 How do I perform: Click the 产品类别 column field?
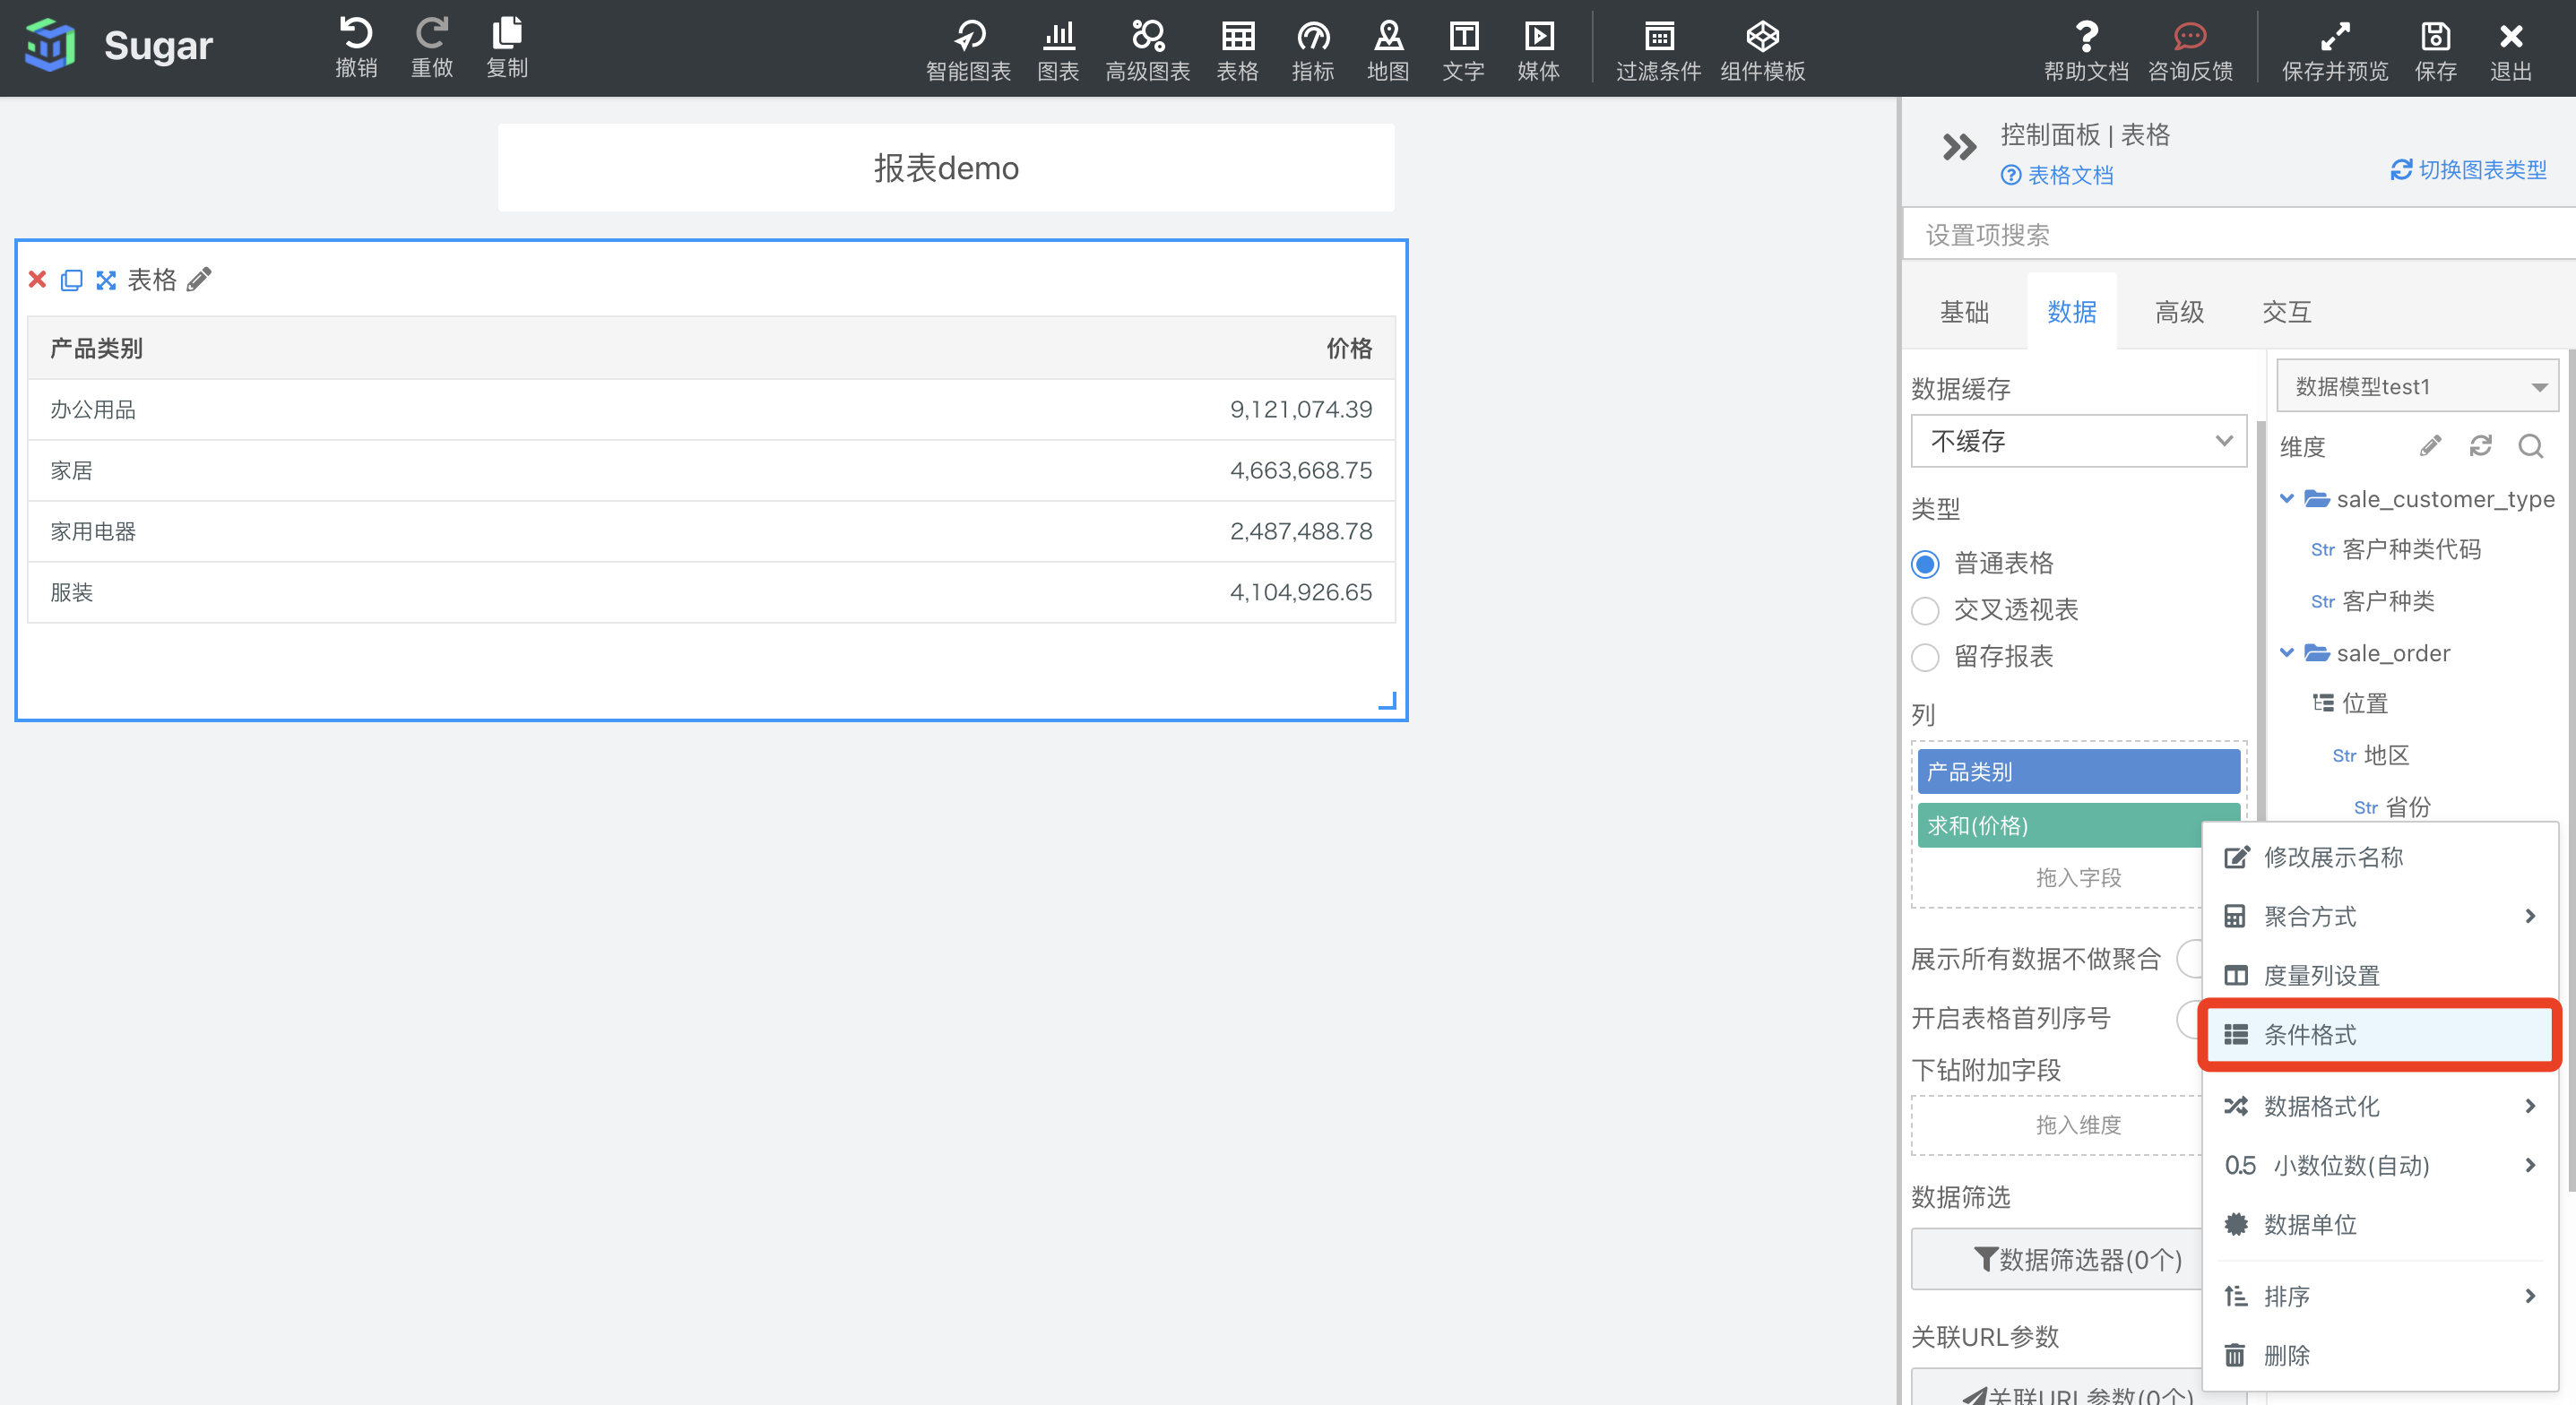(x=2078, y=772)
